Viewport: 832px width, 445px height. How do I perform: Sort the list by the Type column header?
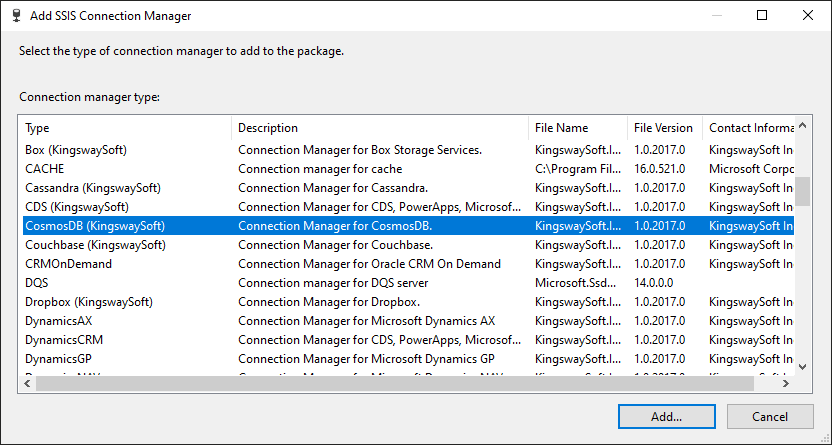[126, 128]
